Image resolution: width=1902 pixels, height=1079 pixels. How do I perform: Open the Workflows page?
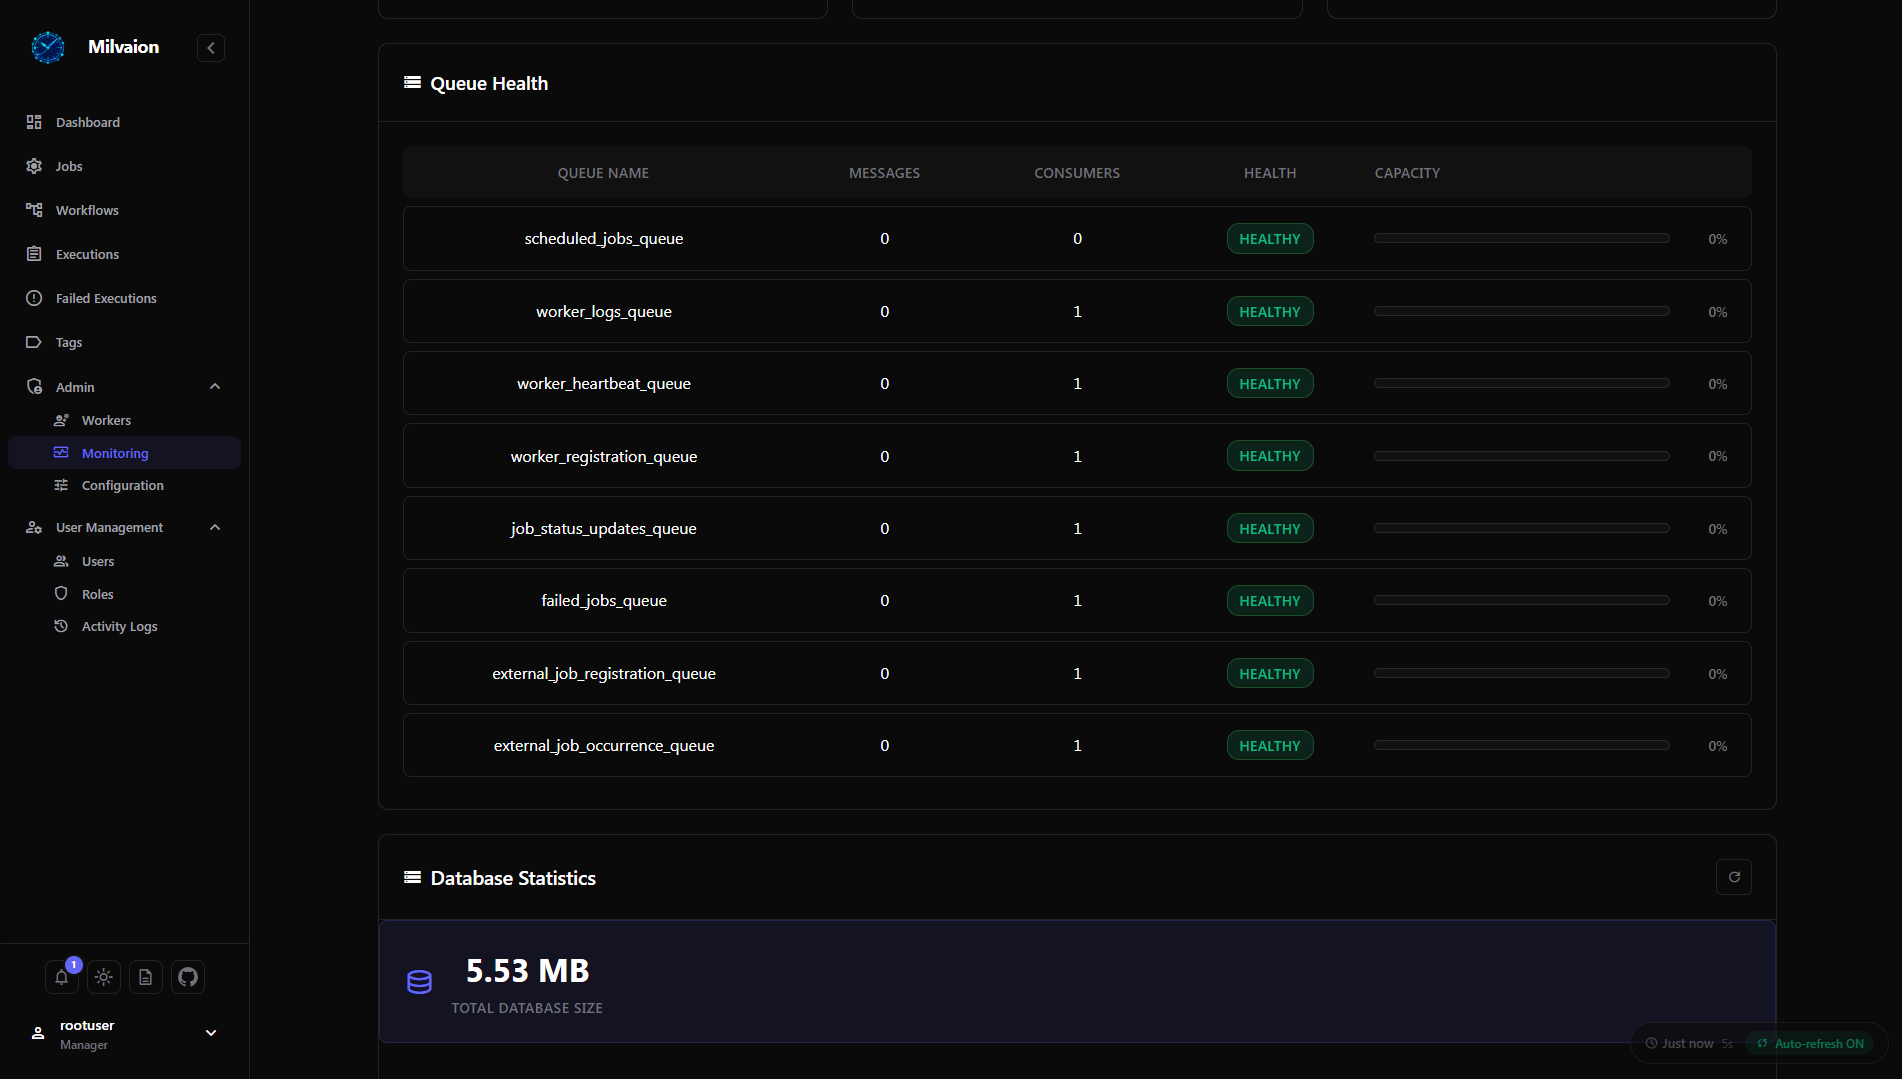pos(87,210)
